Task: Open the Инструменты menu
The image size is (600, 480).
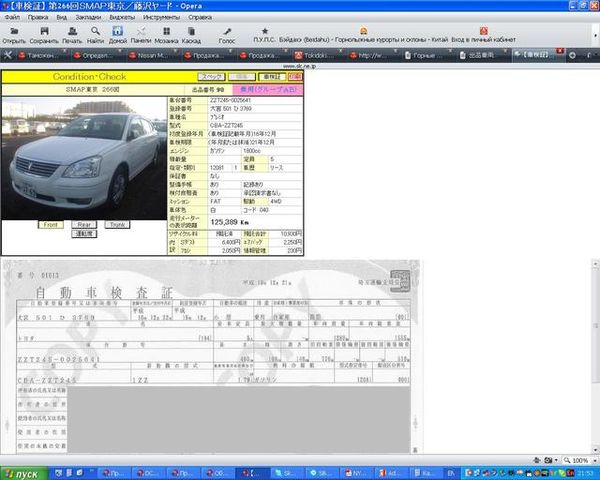Action: tap(161, 17)
